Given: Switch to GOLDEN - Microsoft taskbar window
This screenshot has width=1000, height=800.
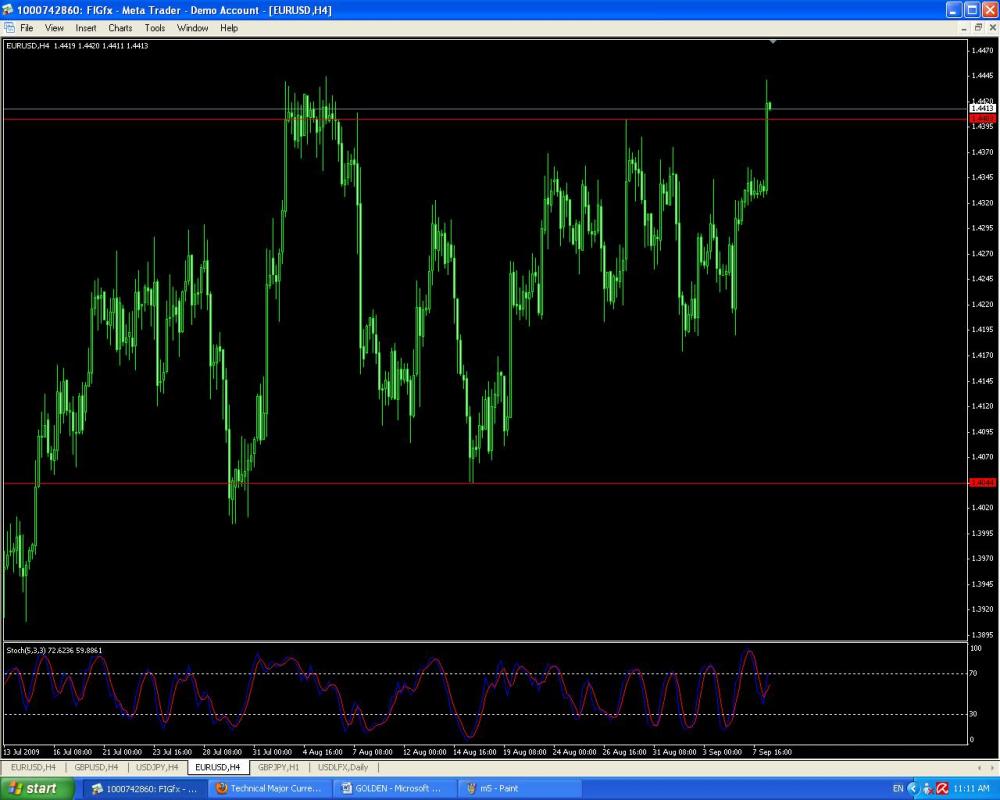Looking at the screenshot, I should coord(394,789).
